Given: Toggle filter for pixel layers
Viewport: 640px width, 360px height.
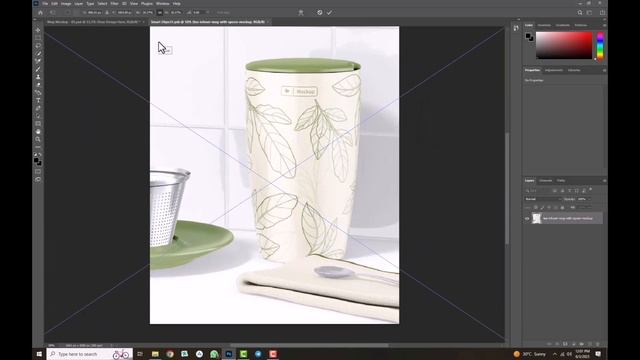Looking at the screenshot, I should pyautogui.click(x=555, y=191).
